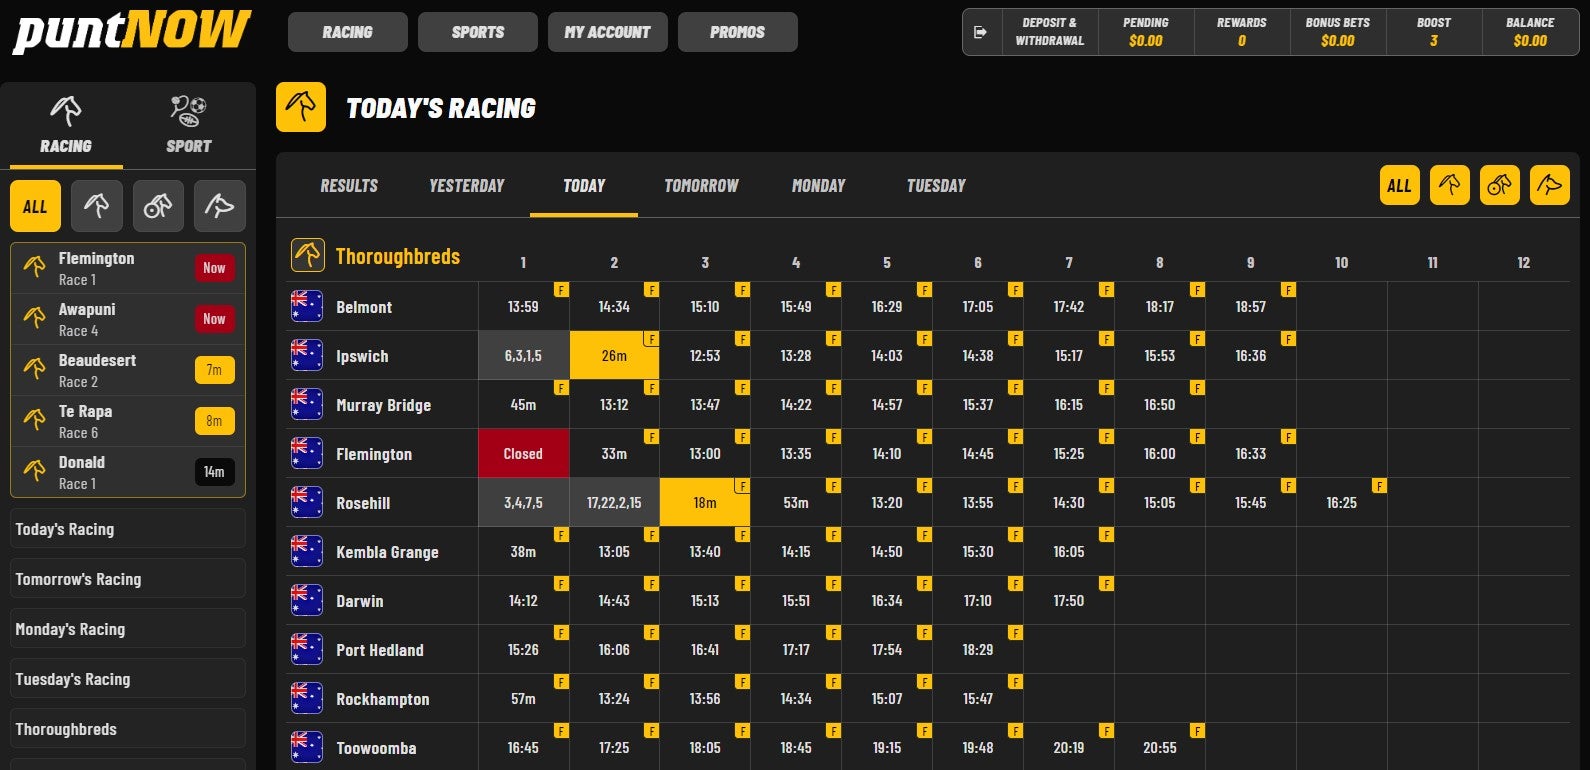Image resolution: width=1590 pixels, height=770 pixels.
Task: Switch to the Tuesday tab
Action: 936,185
